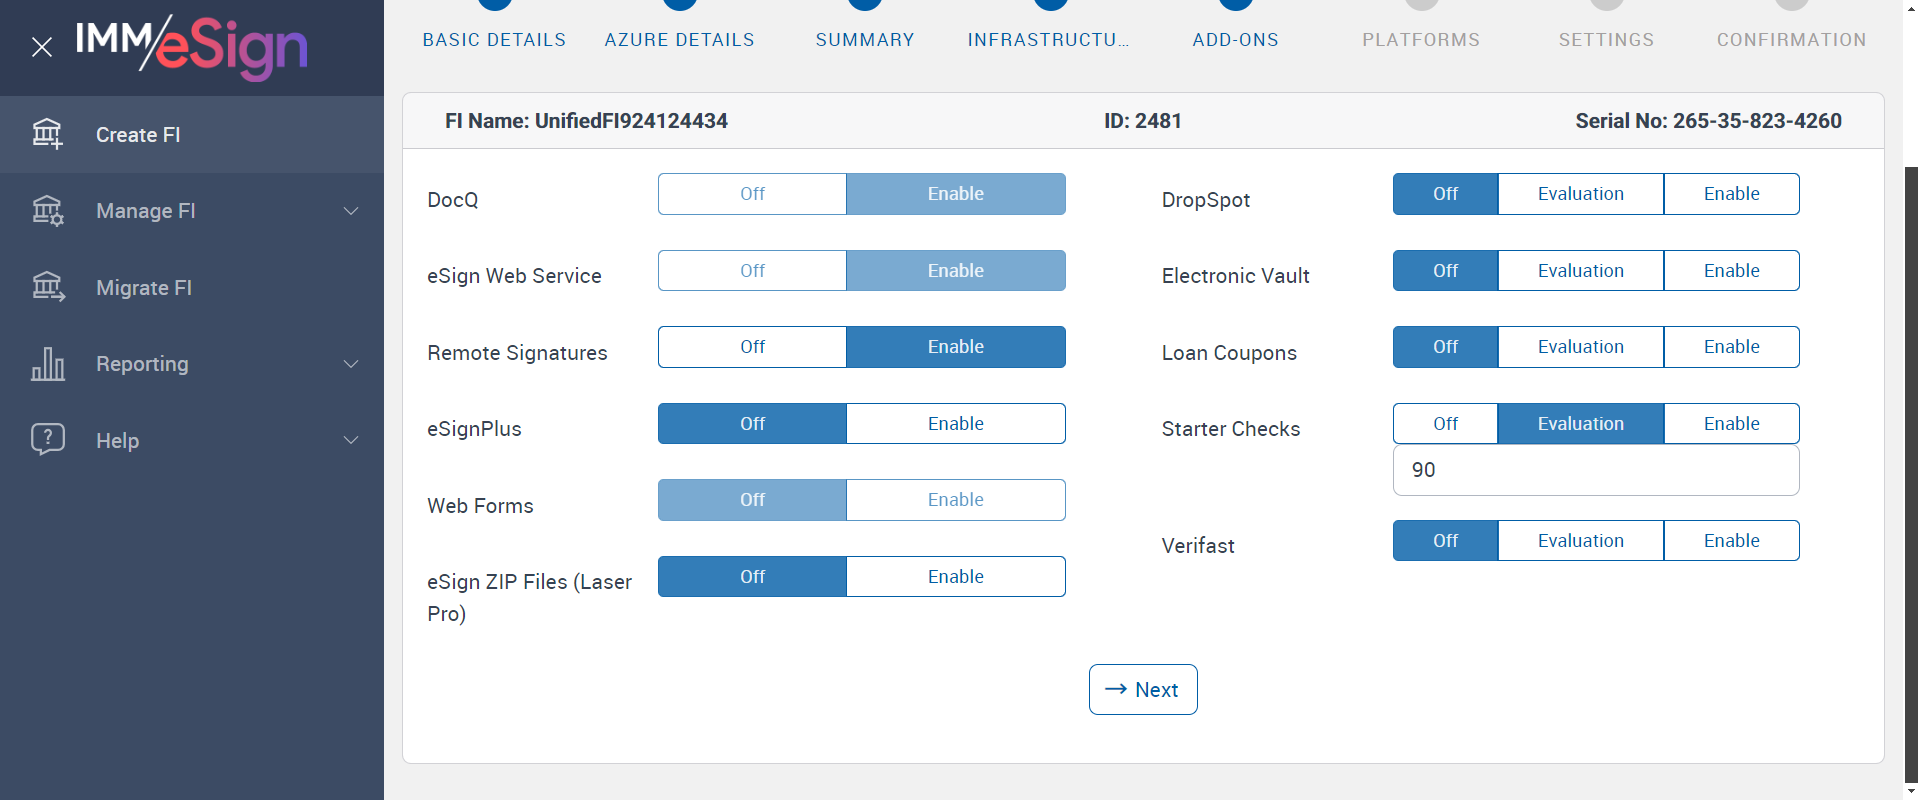The height and width of the screenshot is (800, 1920).
Task: Open the Migrate FI menu item
Action: coord(192,288)
